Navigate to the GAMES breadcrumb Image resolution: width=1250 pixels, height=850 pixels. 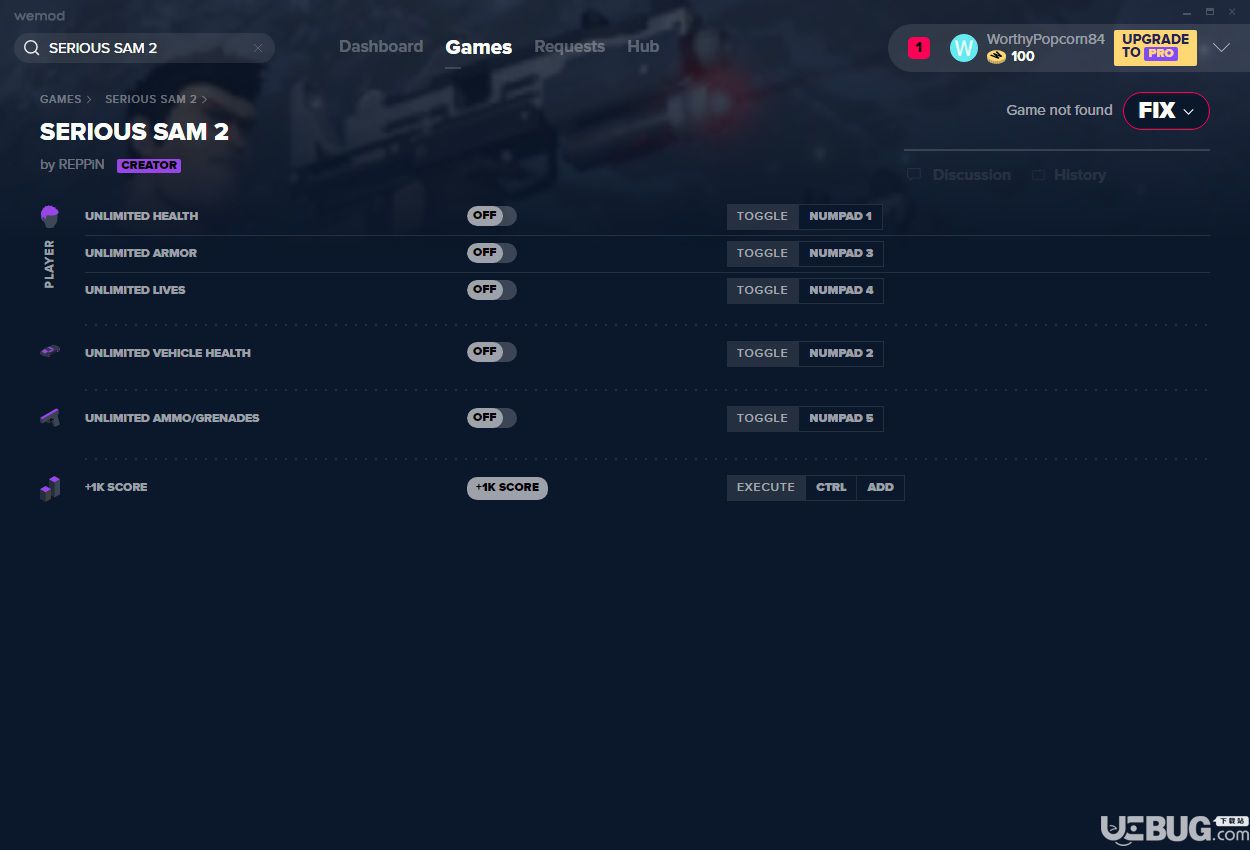61,99
